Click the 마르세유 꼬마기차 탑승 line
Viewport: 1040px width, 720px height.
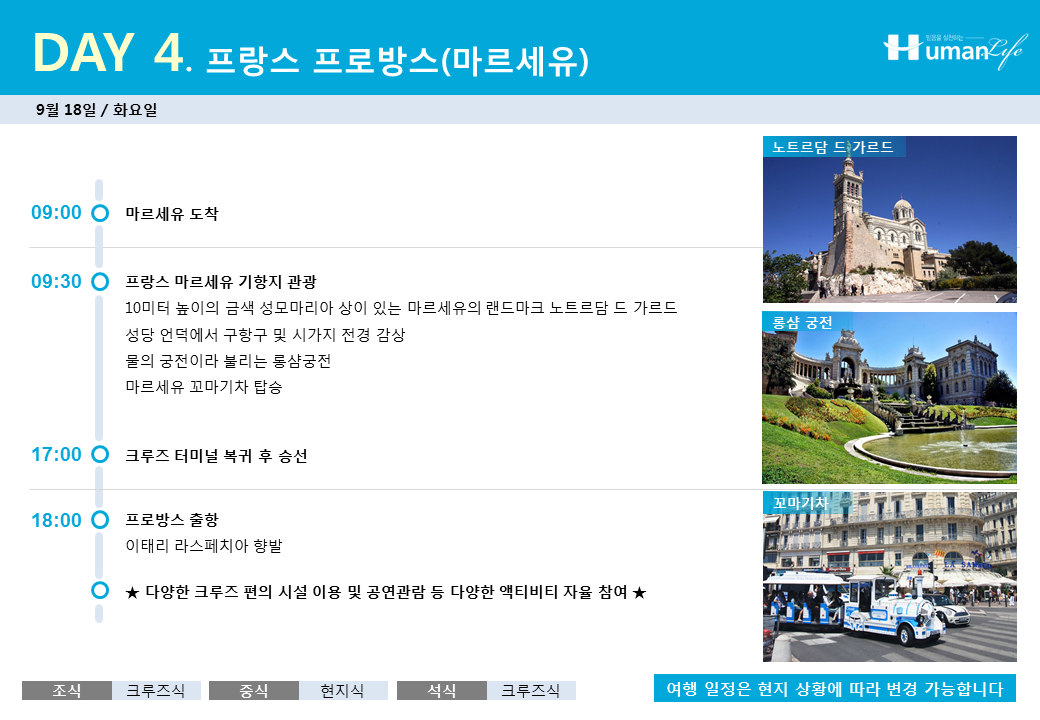coord(204,387)
